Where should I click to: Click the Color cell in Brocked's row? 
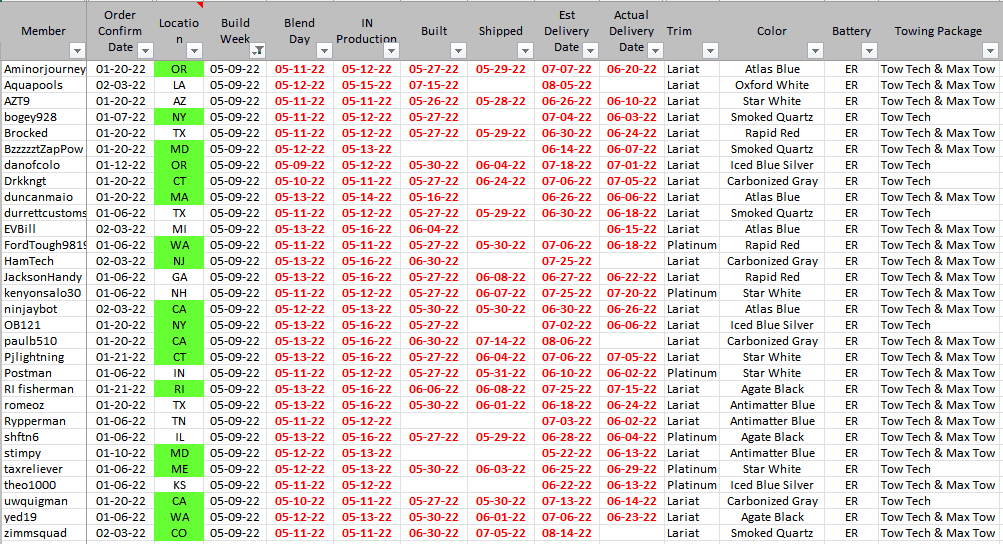tap(771, 133)
